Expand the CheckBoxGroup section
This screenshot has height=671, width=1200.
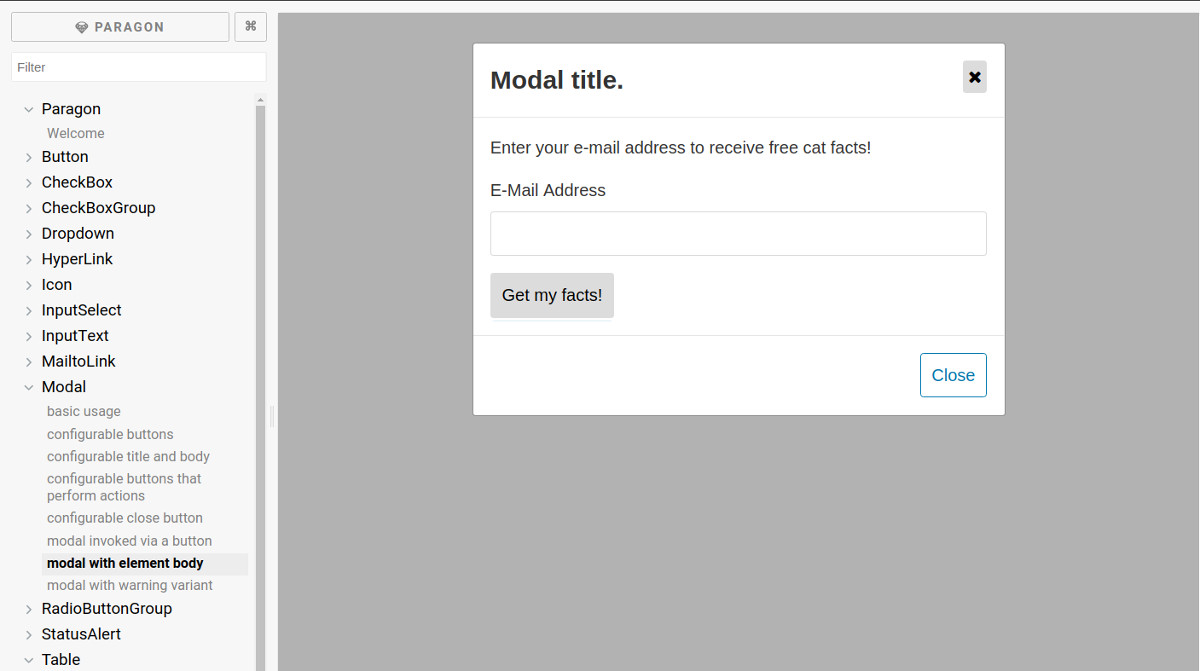28,207
